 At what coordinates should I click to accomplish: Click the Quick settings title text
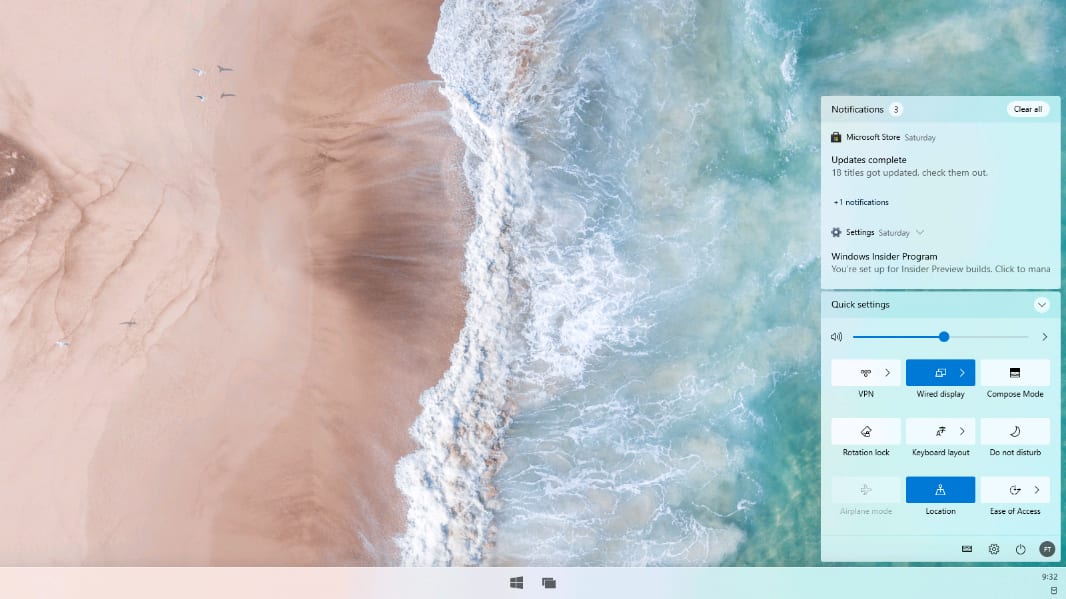(x=860, y=305)
